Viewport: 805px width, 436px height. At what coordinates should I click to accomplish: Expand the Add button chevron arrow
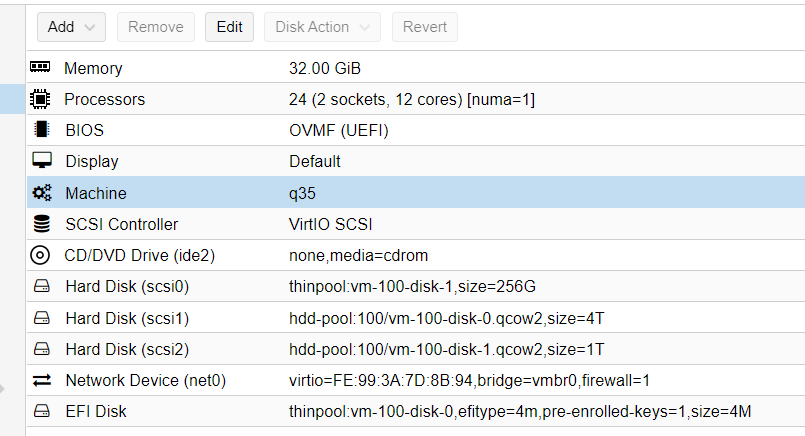tap(89, 27)
